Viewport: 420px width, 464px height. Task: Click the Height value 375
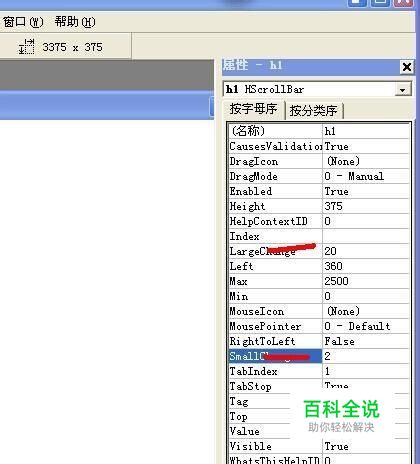coord(366,206)
